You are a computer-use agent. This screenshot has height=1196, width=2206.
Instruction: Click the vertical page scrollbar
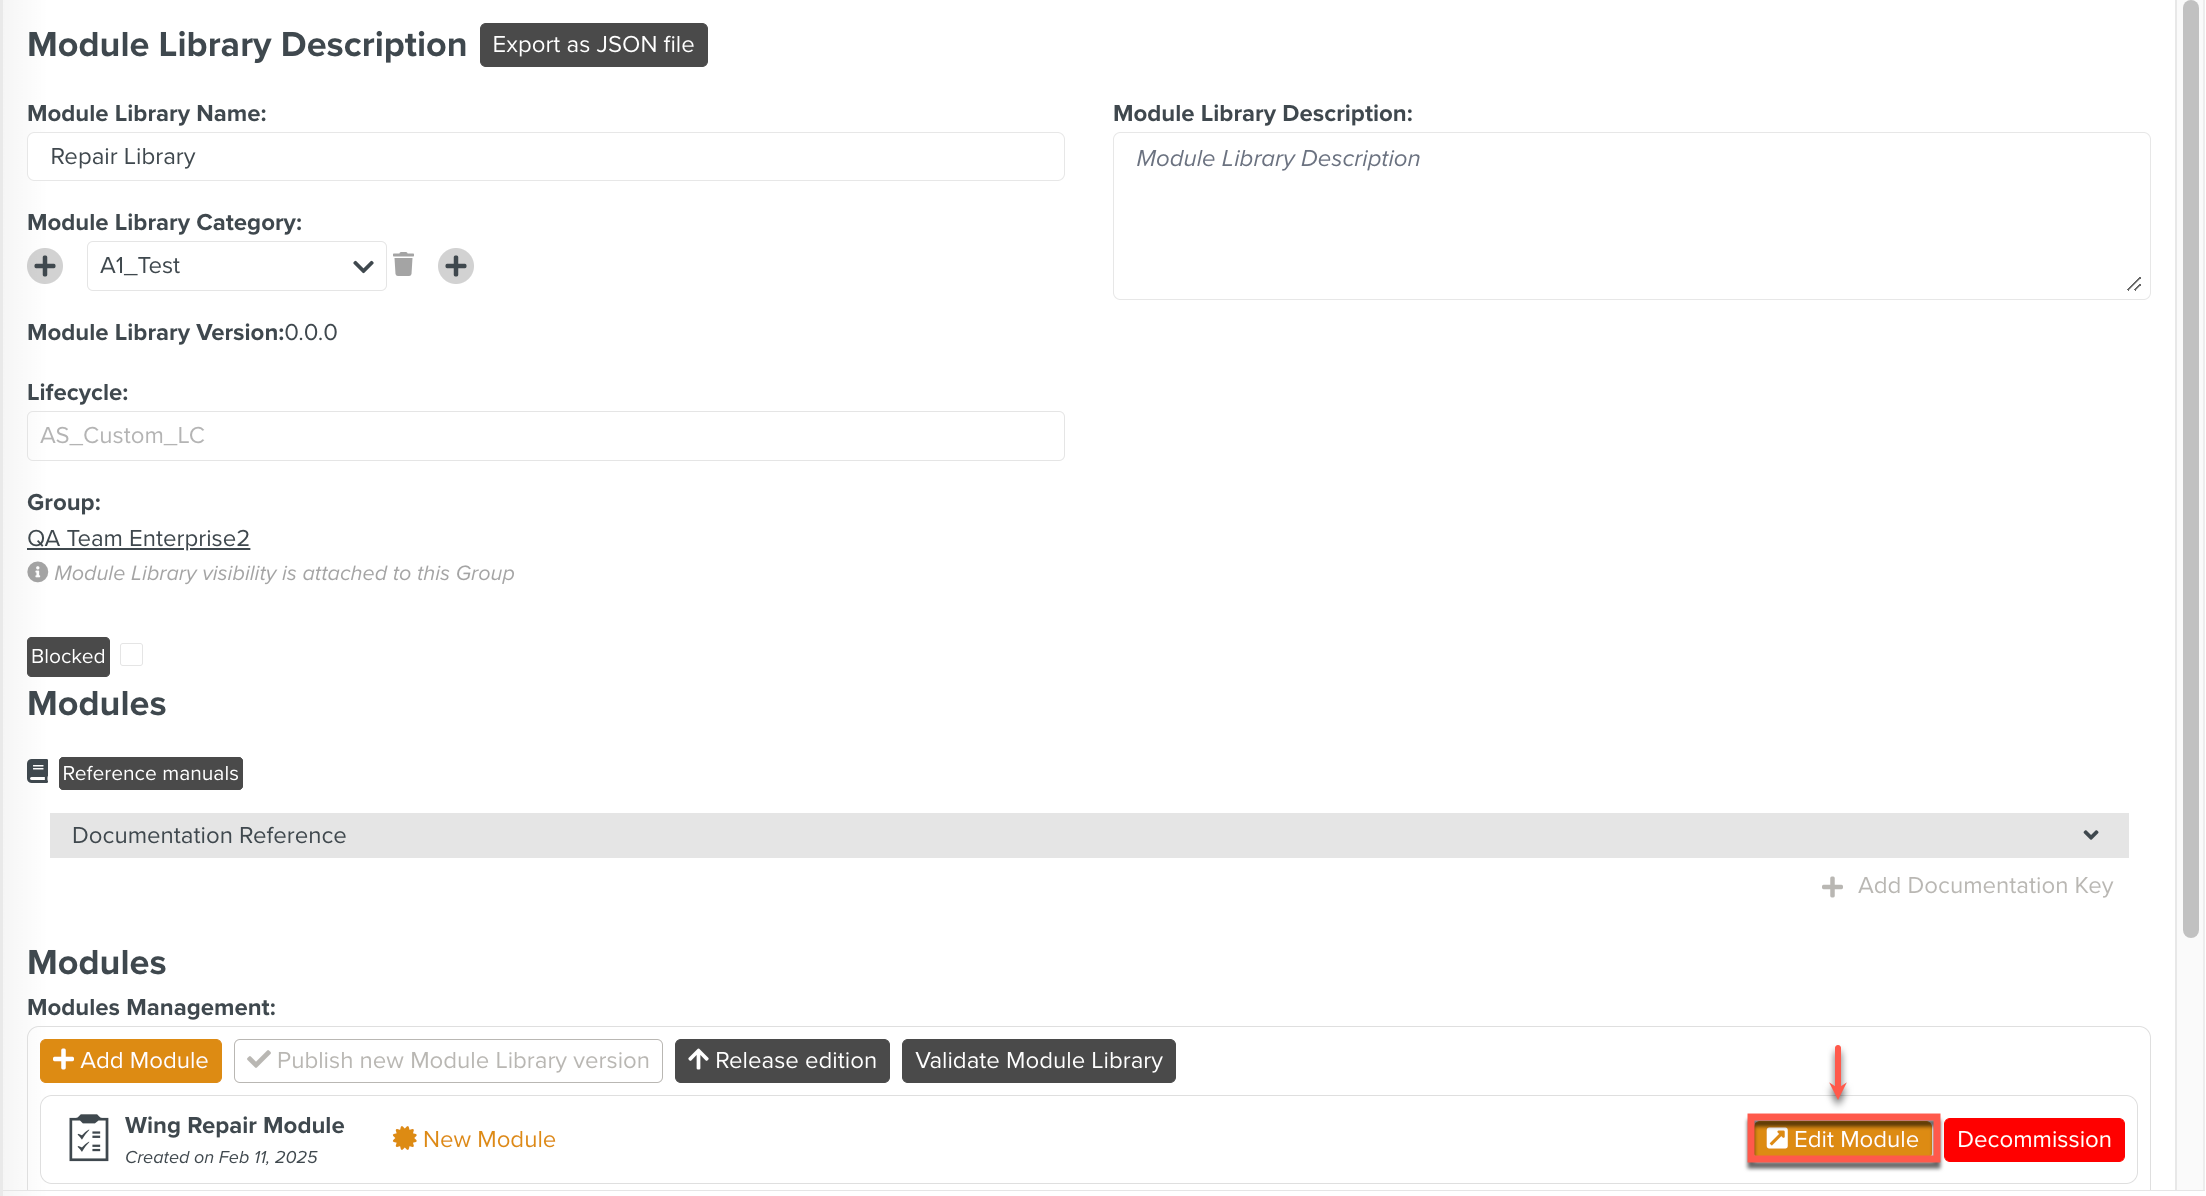point(2190,470)
